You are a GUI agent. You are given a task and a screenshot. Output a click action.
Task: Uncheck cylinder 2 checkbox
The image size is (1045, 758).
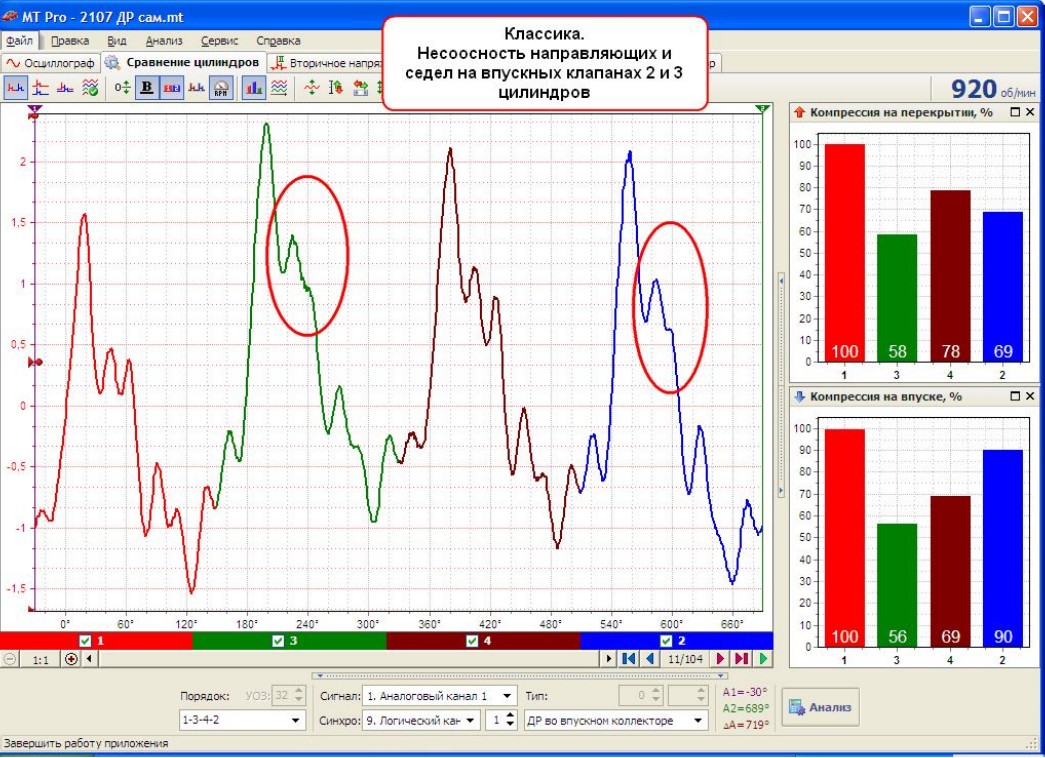point(666,641)
